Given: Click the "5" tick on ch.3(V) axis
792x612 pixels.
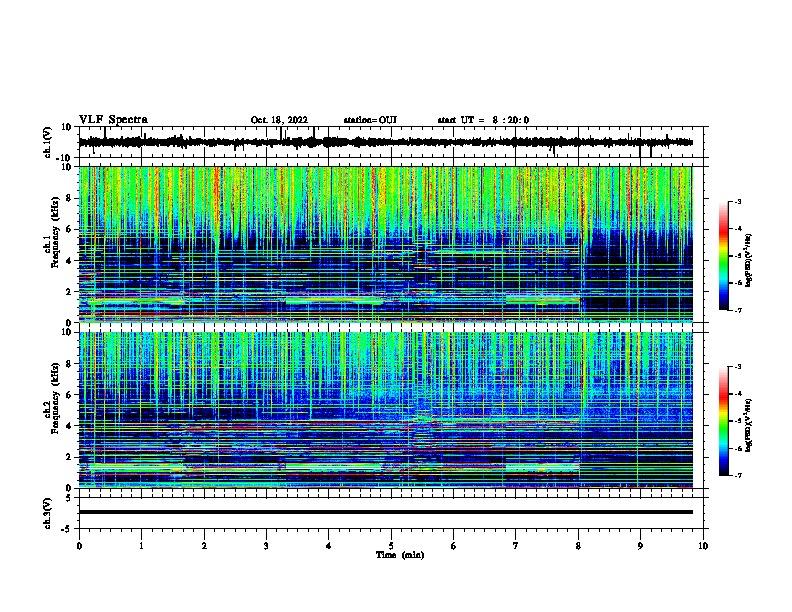Looking at the screenshot, I should pyautogui.click(x=69, y=497).
